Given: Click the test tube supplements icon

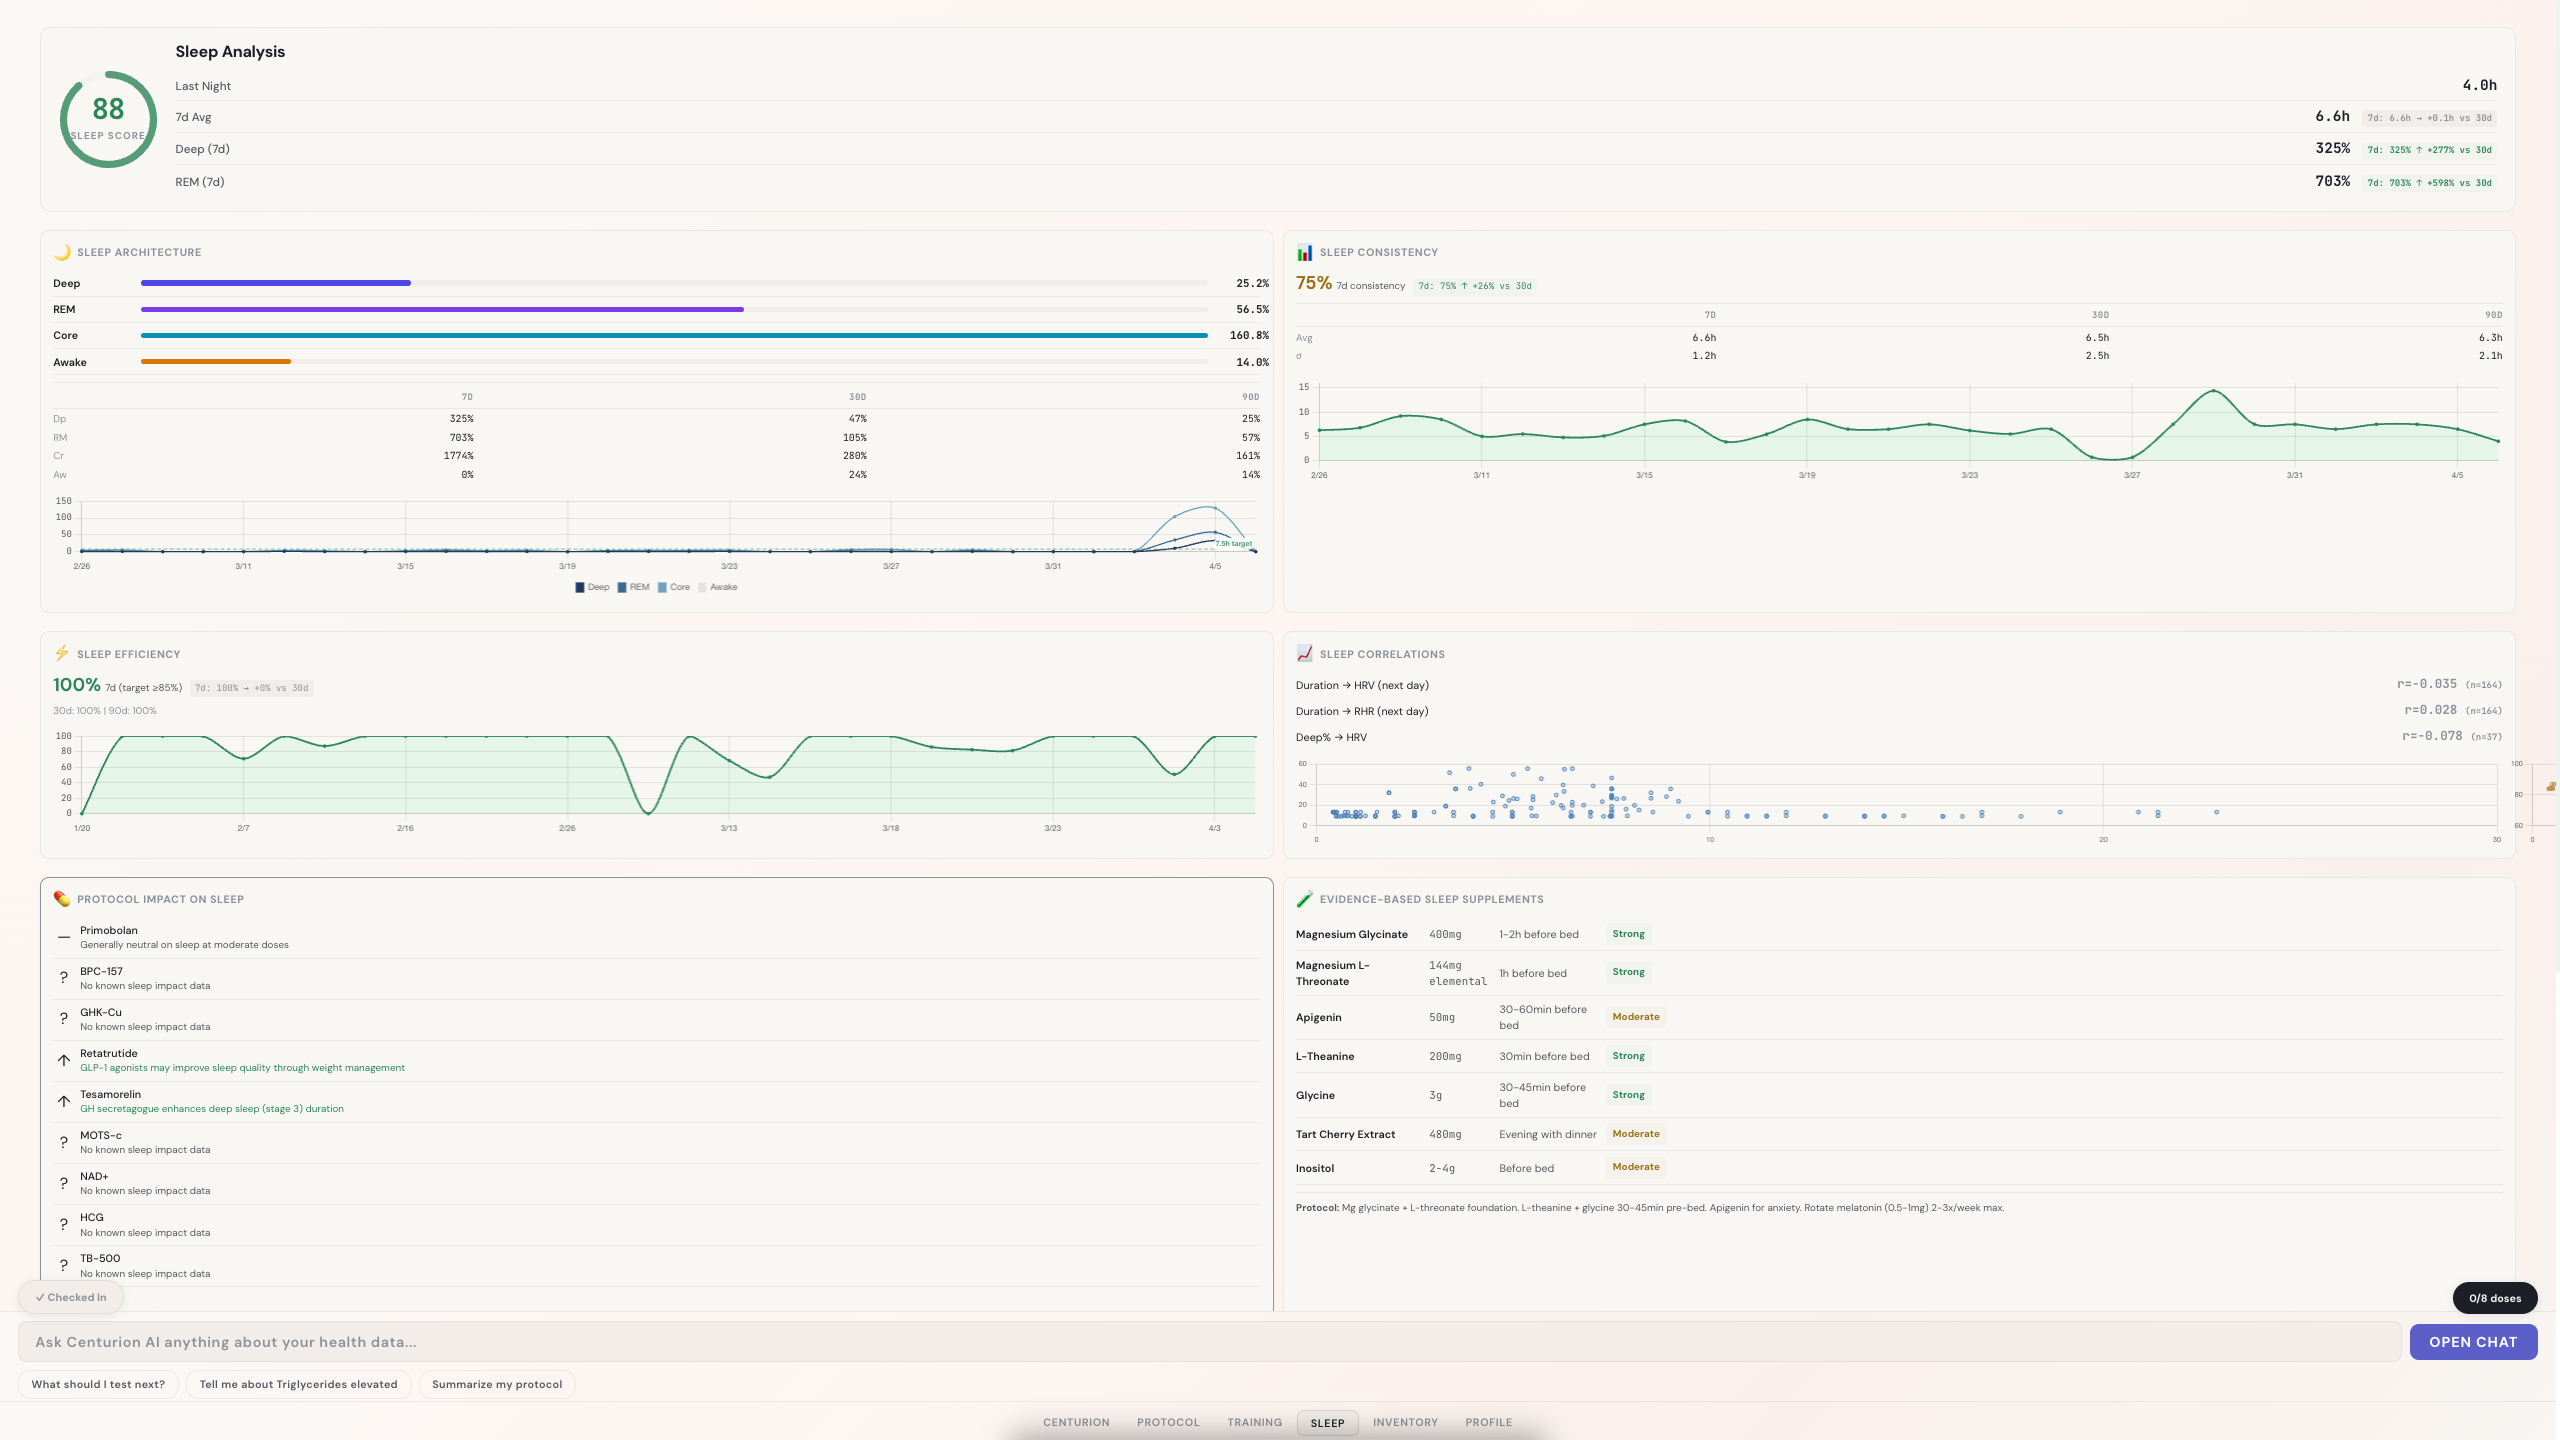Looking at the screenshot, I should pos(1304,898).
